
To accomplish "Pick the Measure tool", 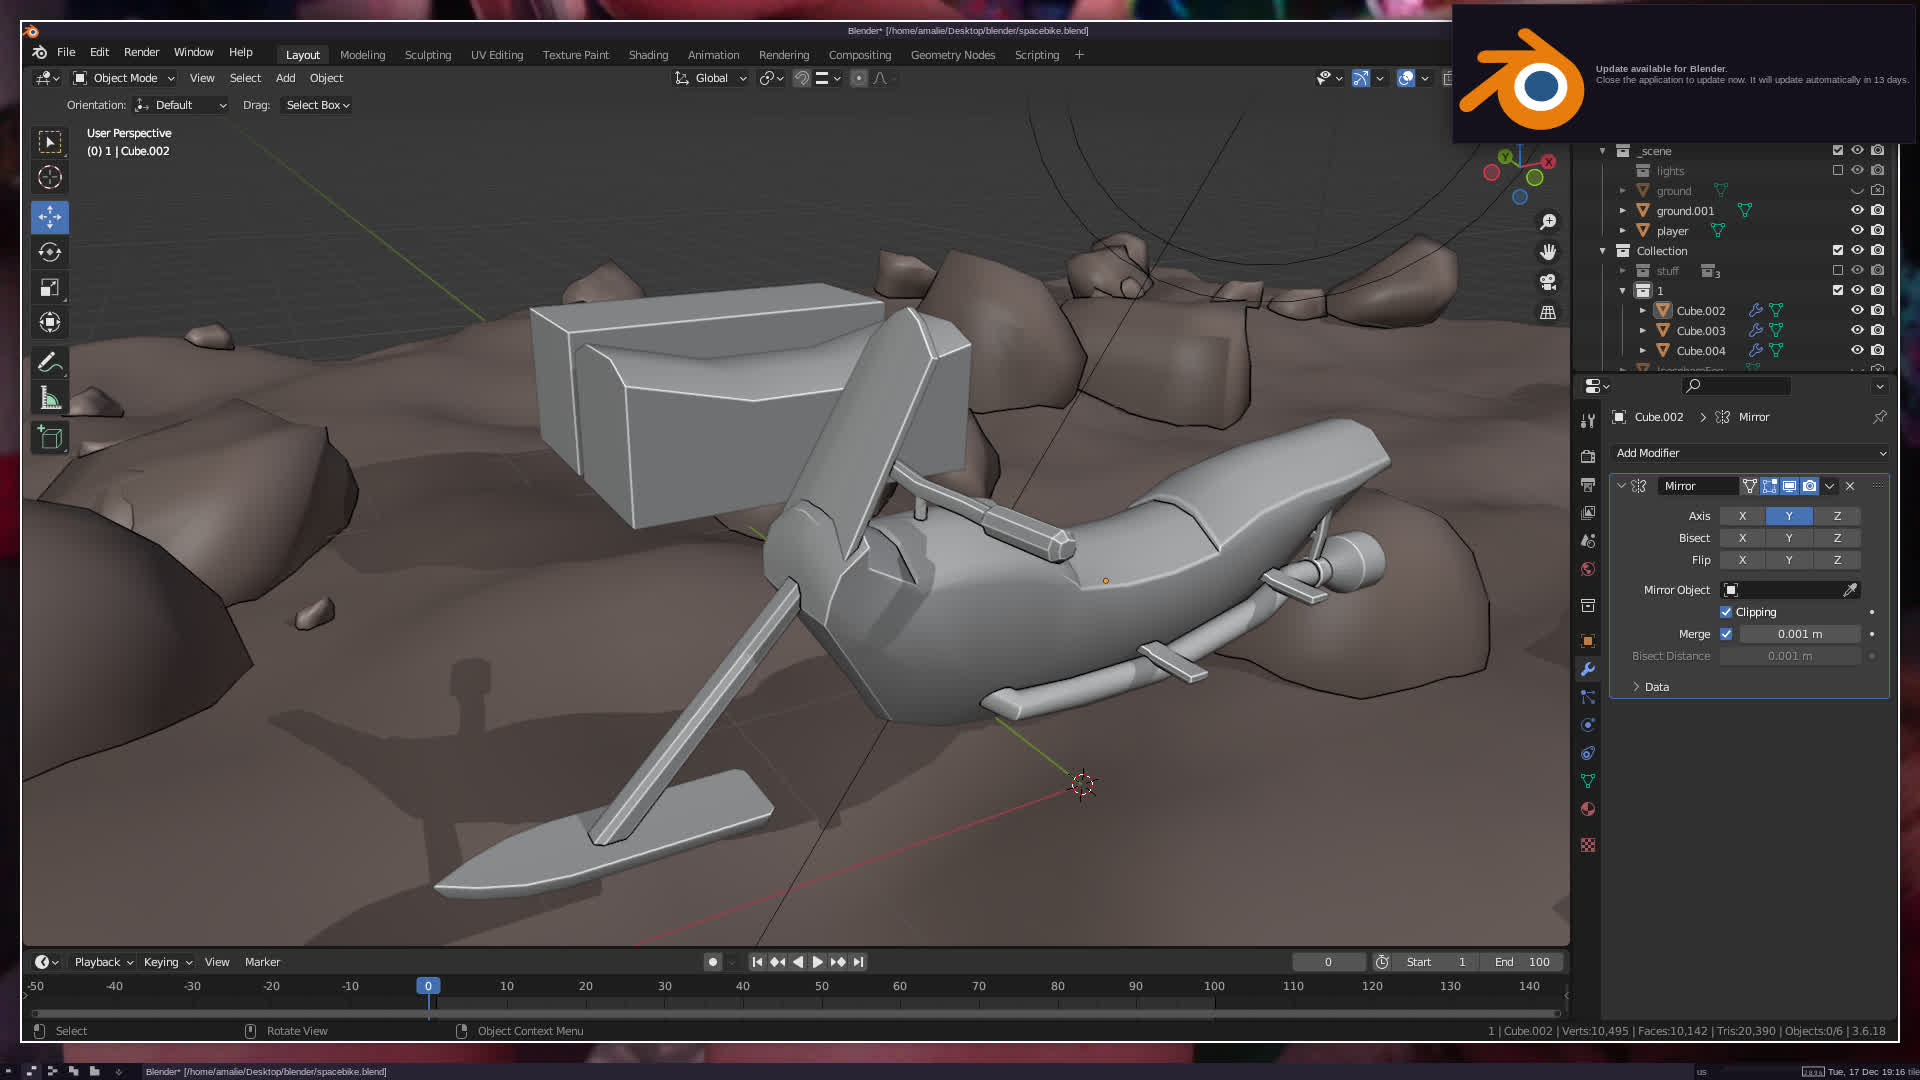I will [x=50, y=398].
